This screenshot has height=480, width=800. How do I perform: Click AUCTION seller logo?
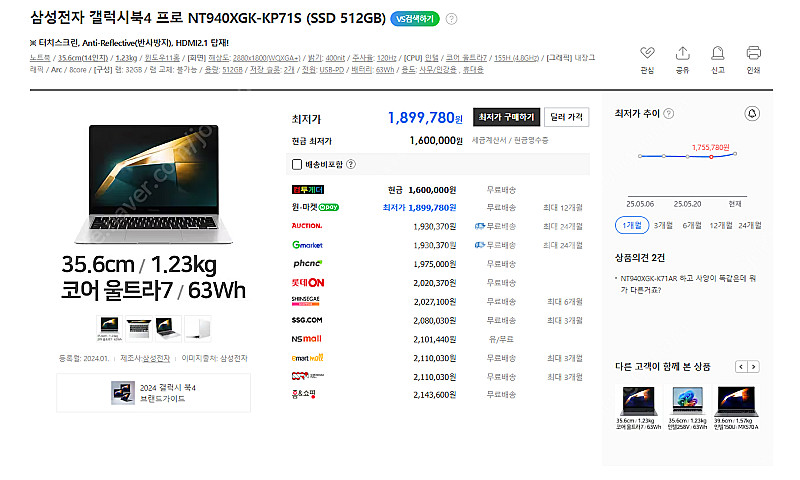click(x=306, y=226)
